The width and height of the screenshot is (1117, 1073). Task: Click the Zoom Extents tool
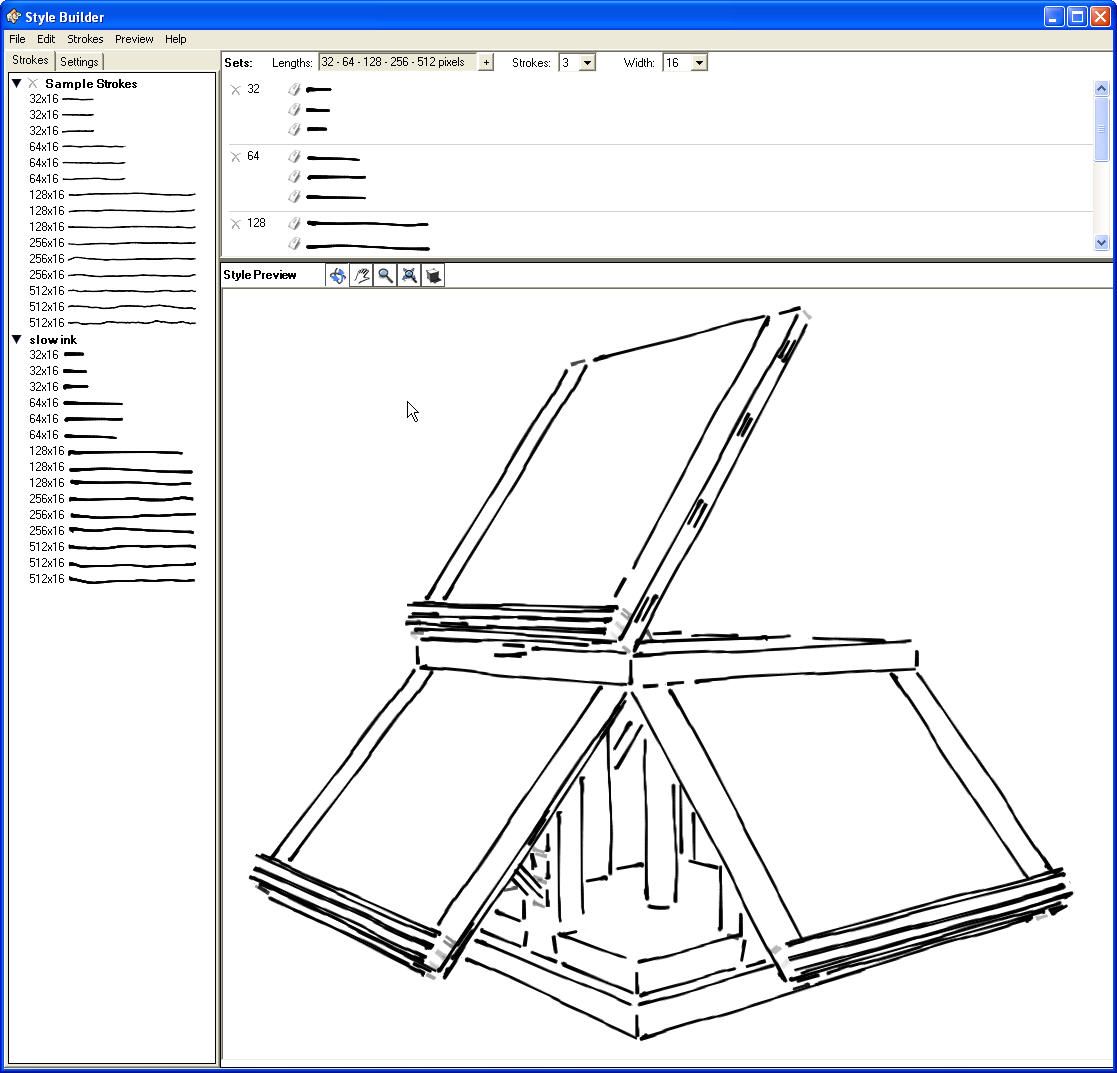click(x=410, y=275)
